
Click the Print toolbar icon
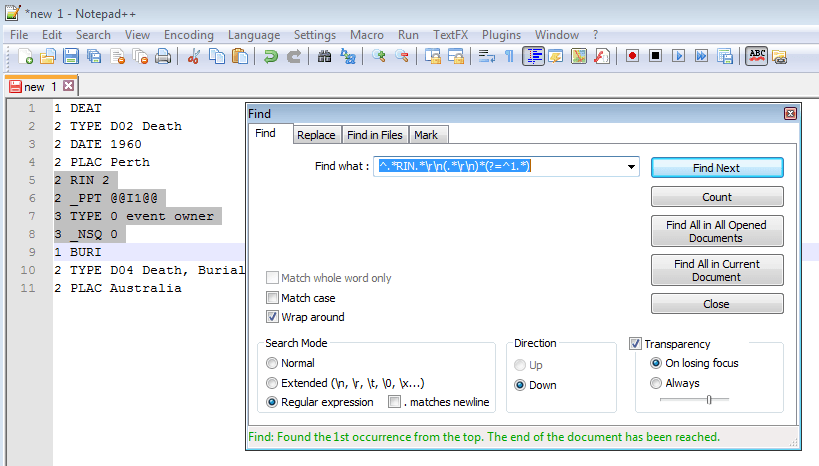(x=163, y=57)
